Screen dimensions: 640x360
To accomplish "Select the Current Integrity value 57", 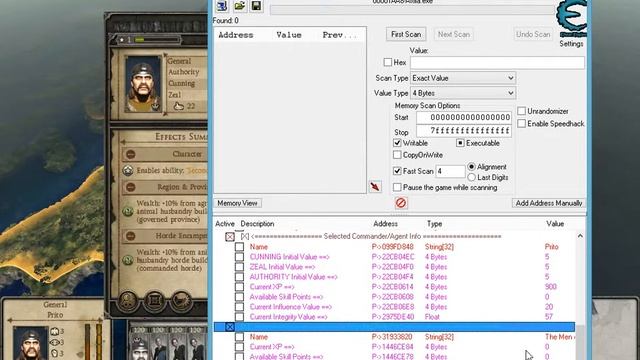I will click(549, 317).
